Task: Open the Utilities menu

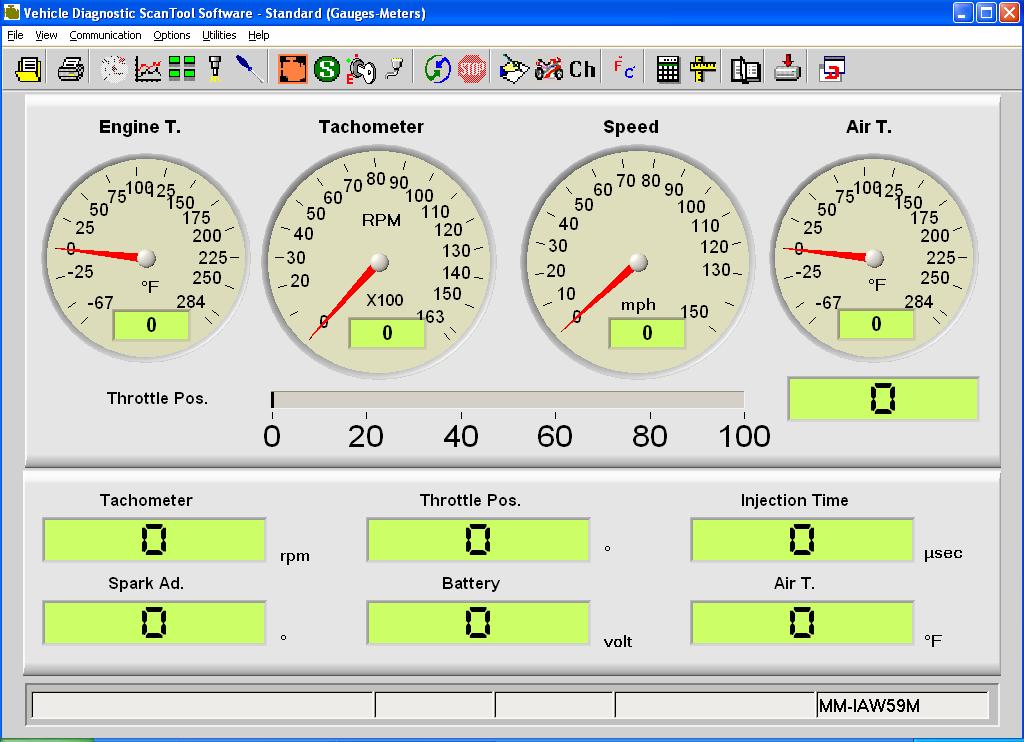Action: (x=219, y=35)
